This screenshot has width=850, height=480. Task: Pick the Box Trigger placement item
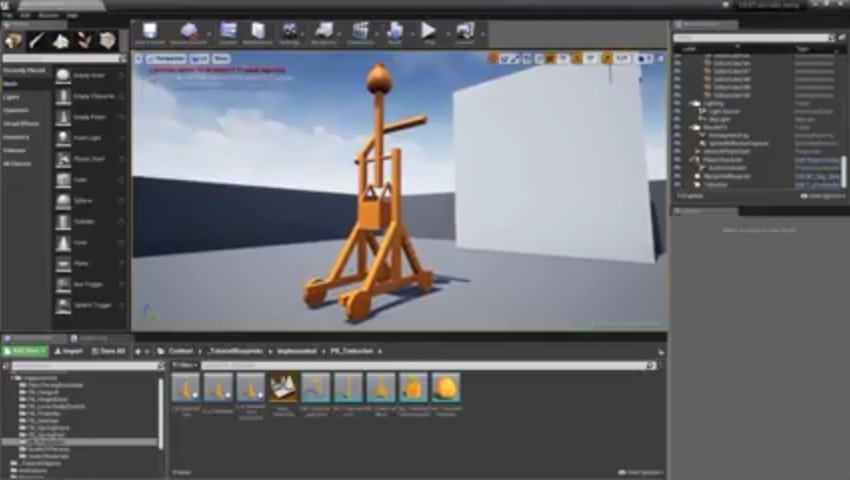click(x=89, y=284)
